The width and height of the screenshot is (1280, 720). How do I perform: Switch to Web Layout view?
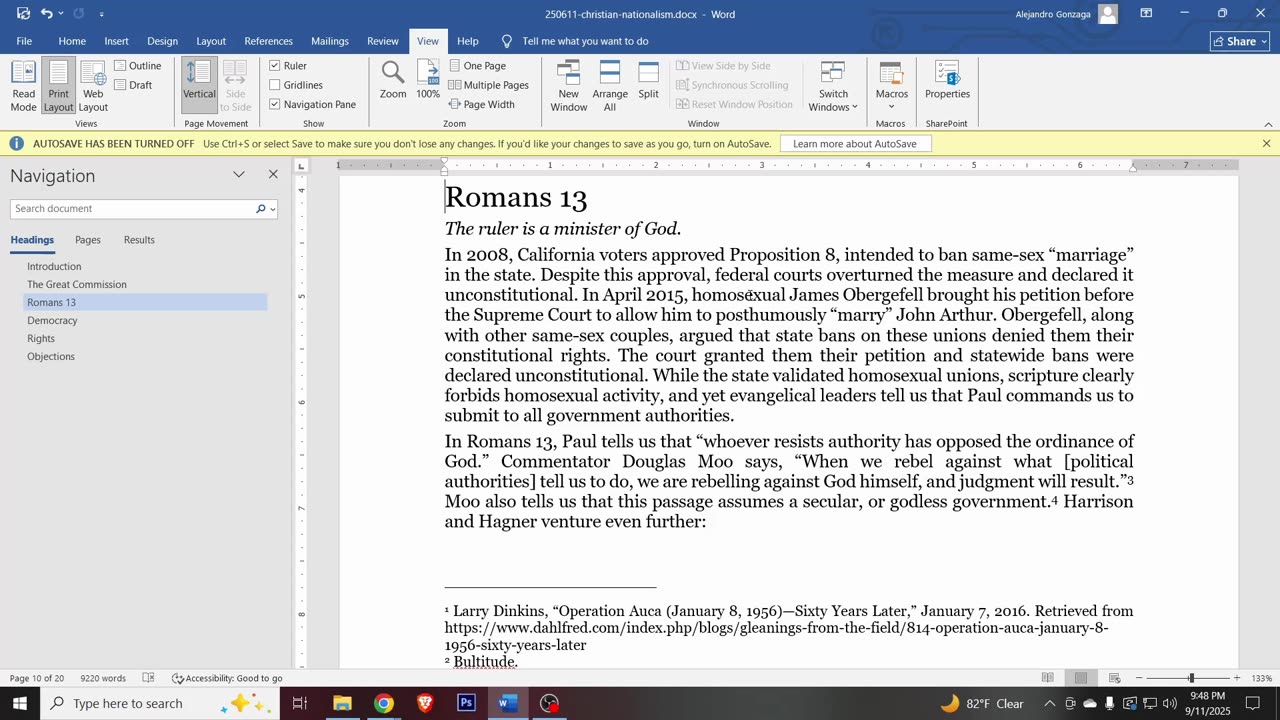pos(93,86)
